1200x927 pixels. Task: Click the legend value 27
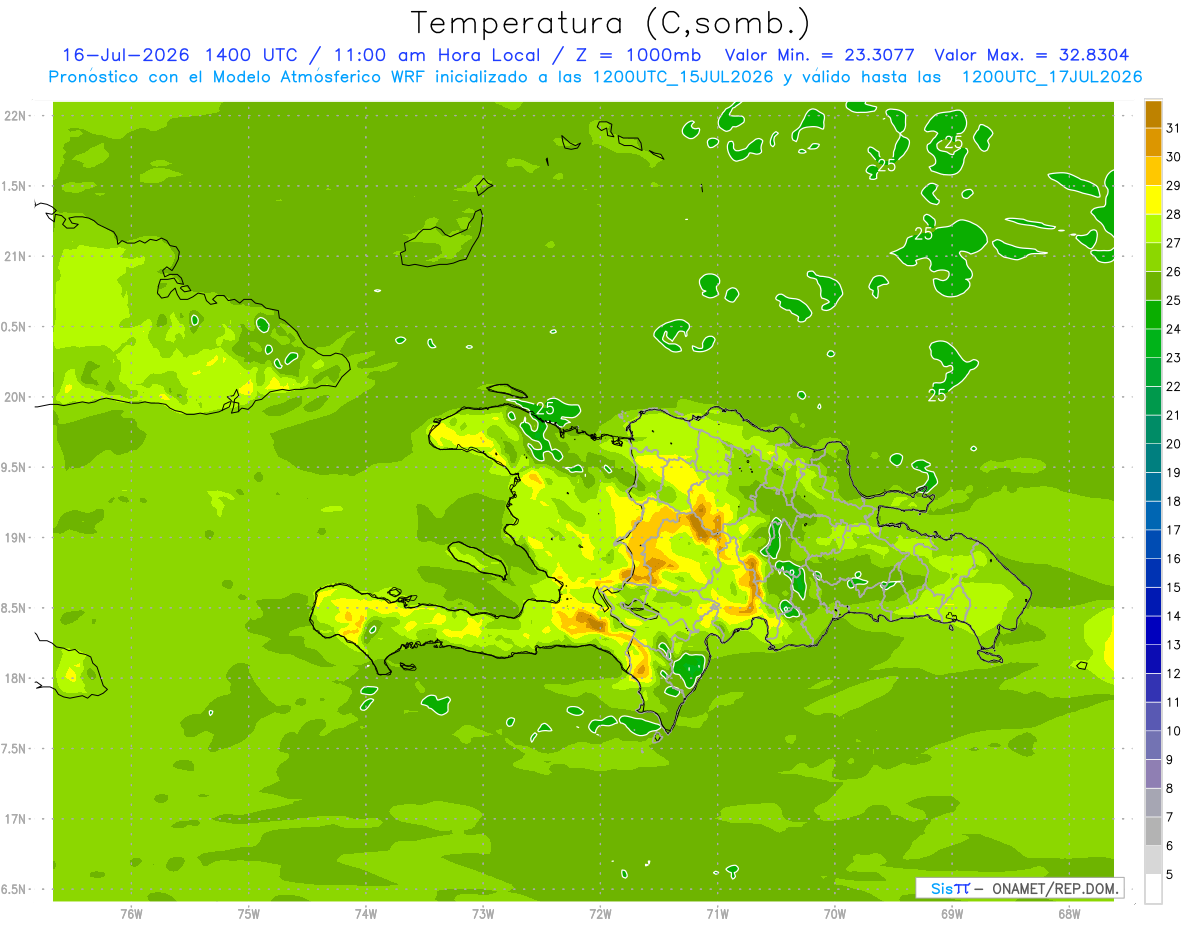pyautogui.click(x=1174, y=243)
